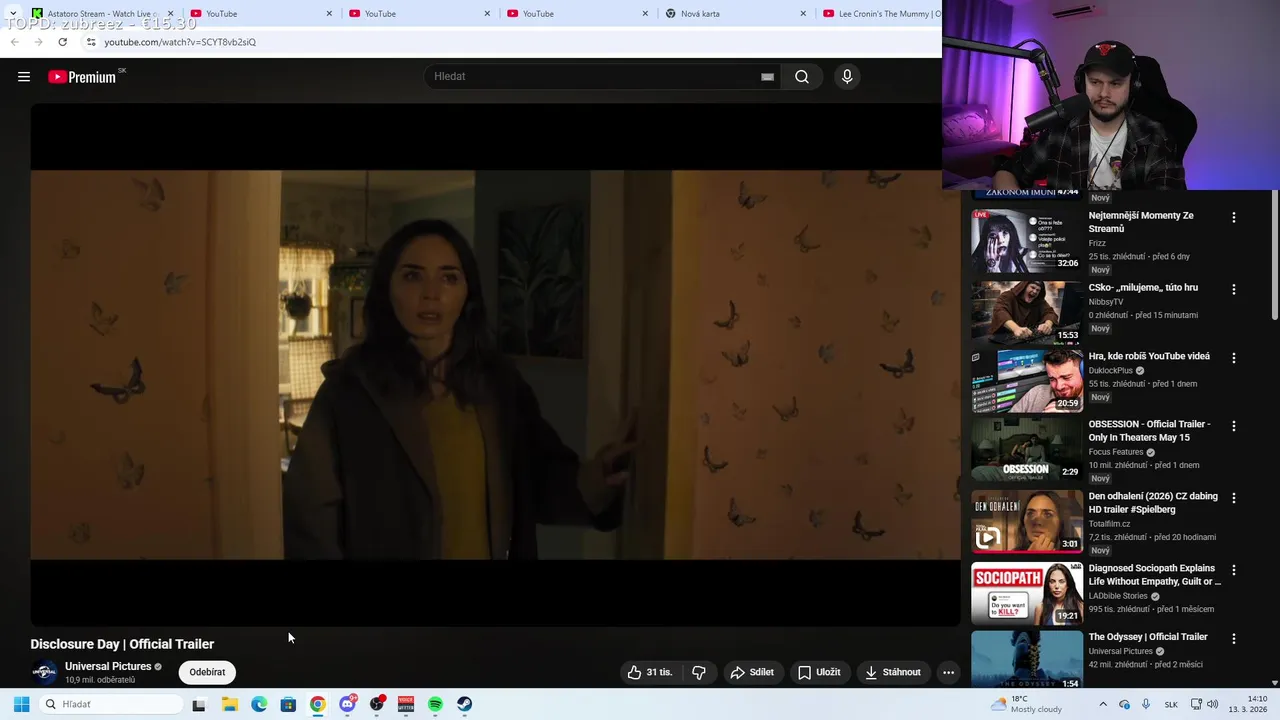Open the tab search dropdown chevron
Viewport: 1280px width, 720px height.
coord(12,13)
